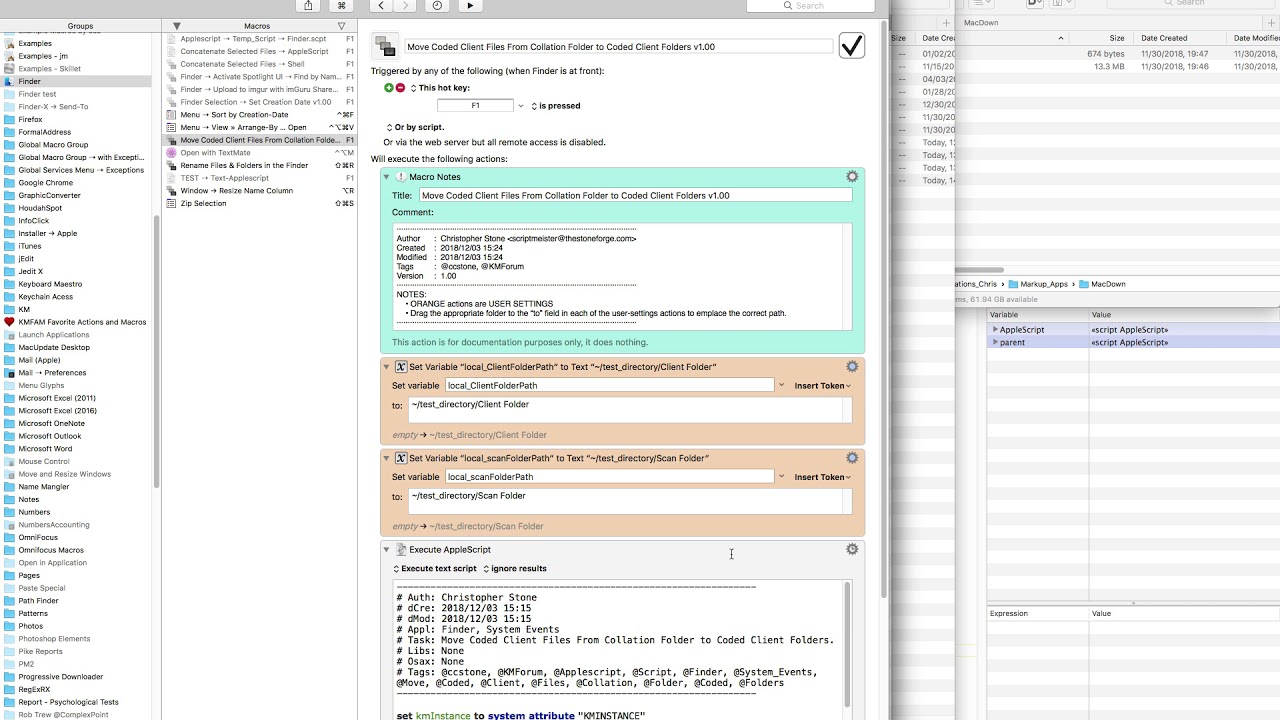The image size is (1280, 720).
Task: Open Insert Token menu for local_ClientFolderPath
Action: 823,385
